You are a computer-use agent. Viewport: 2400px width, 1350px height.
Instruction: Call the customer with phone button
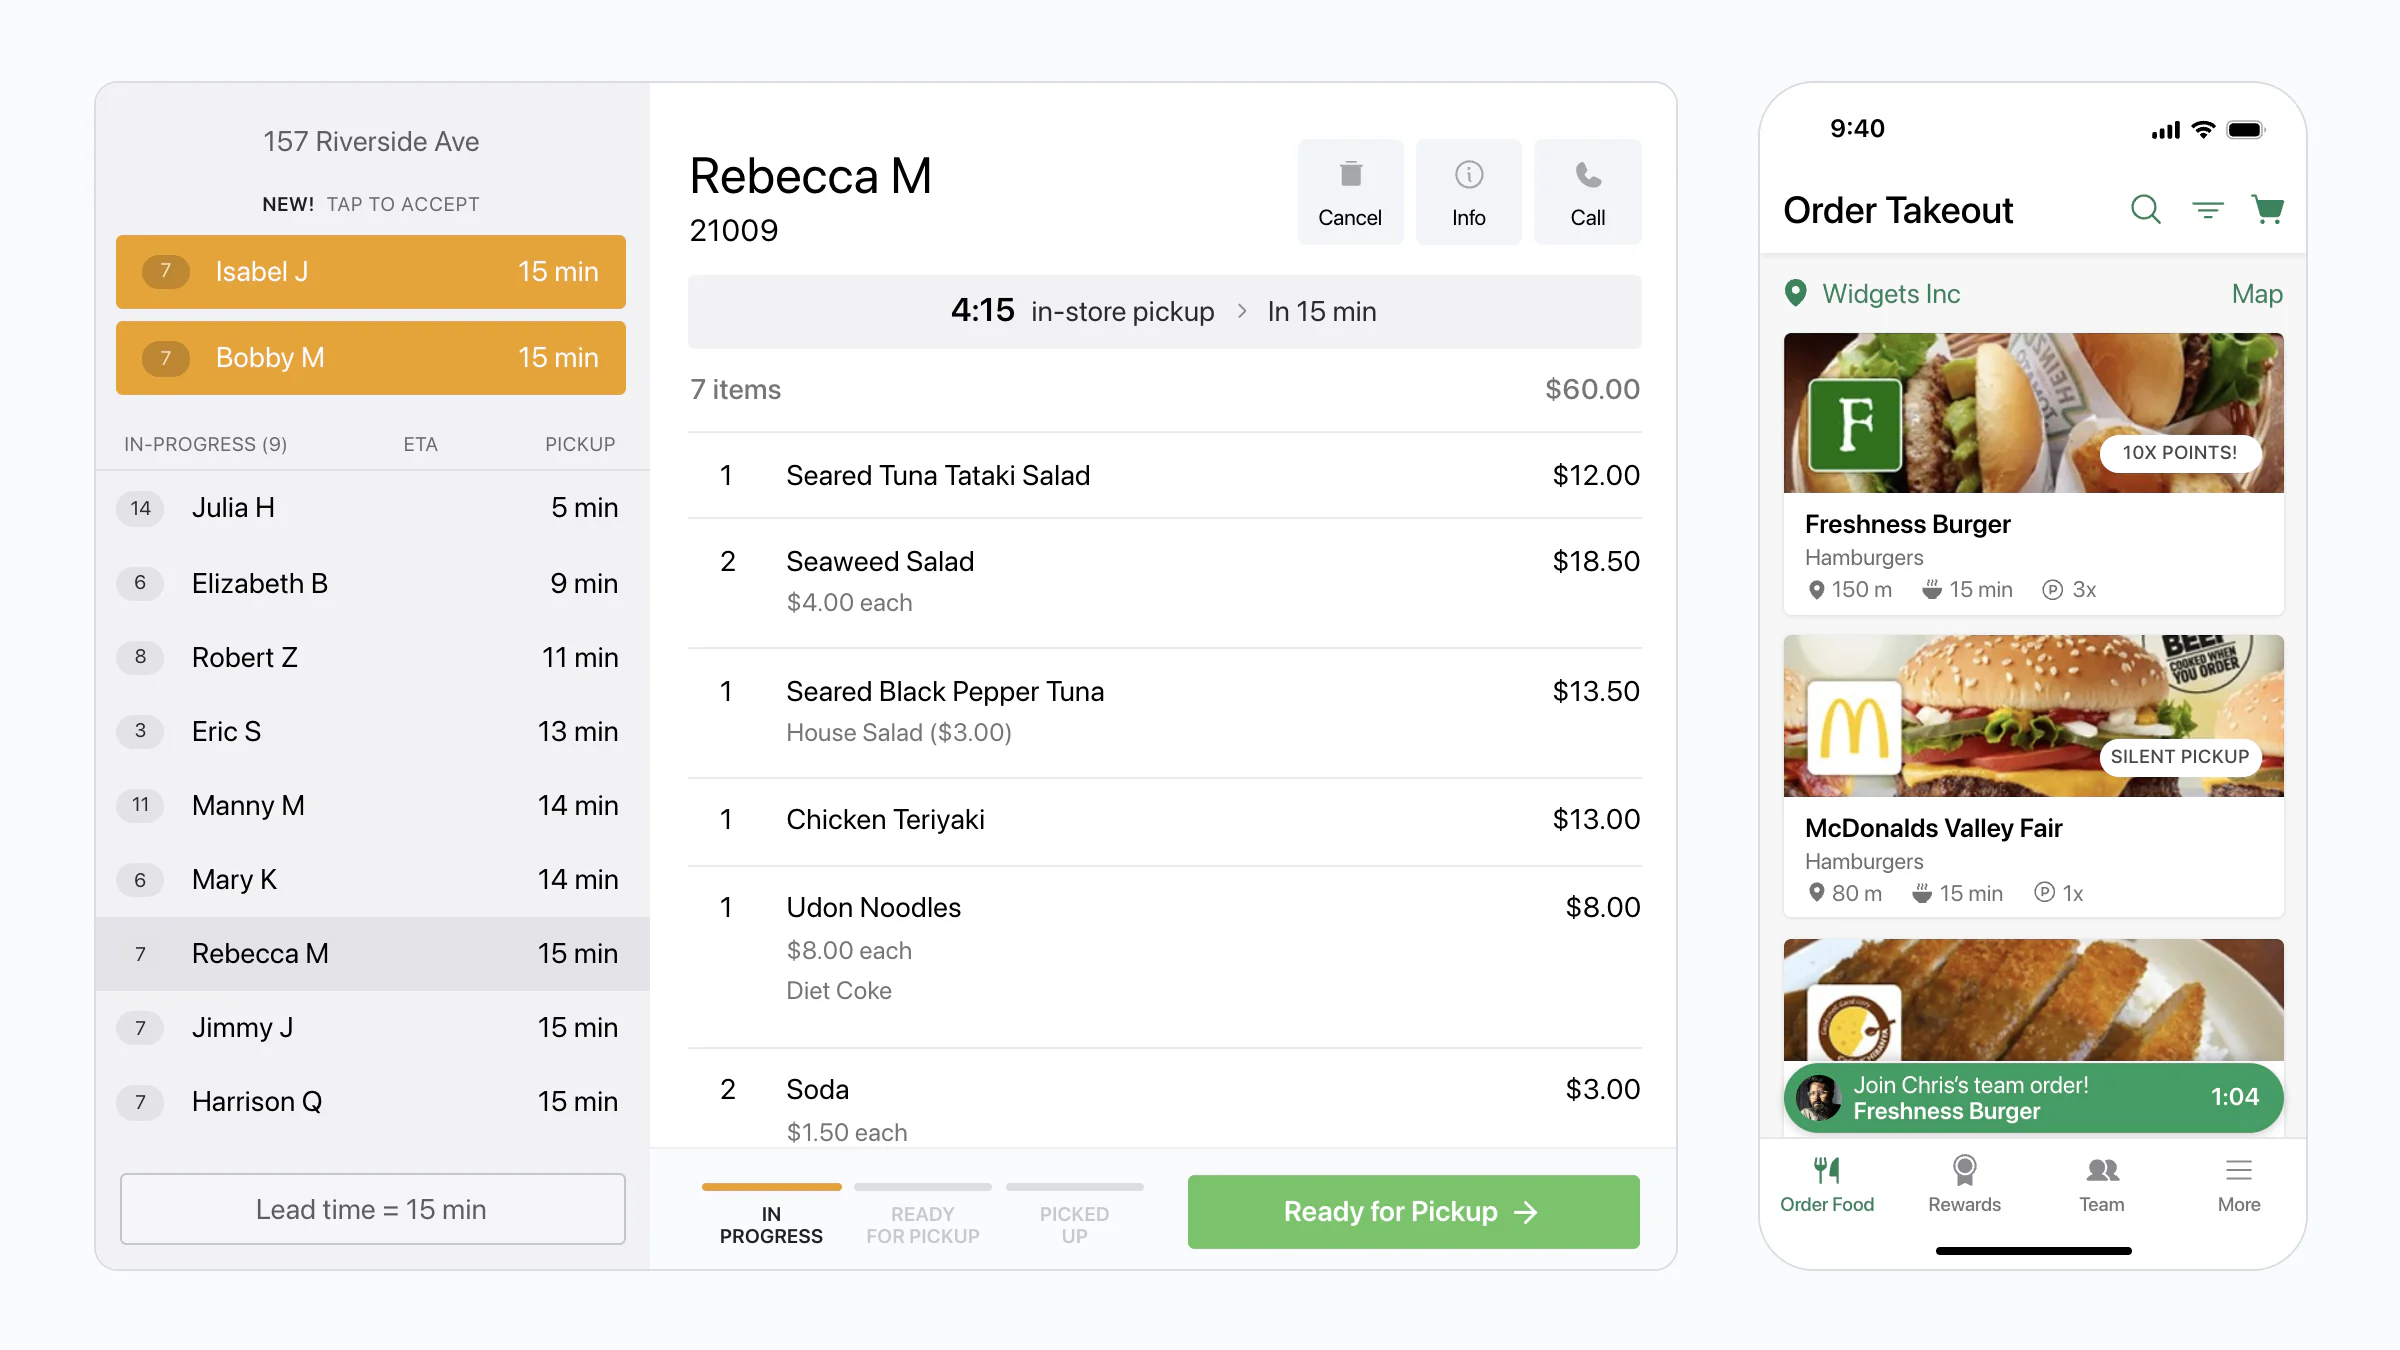click(x=1587, y=192)
